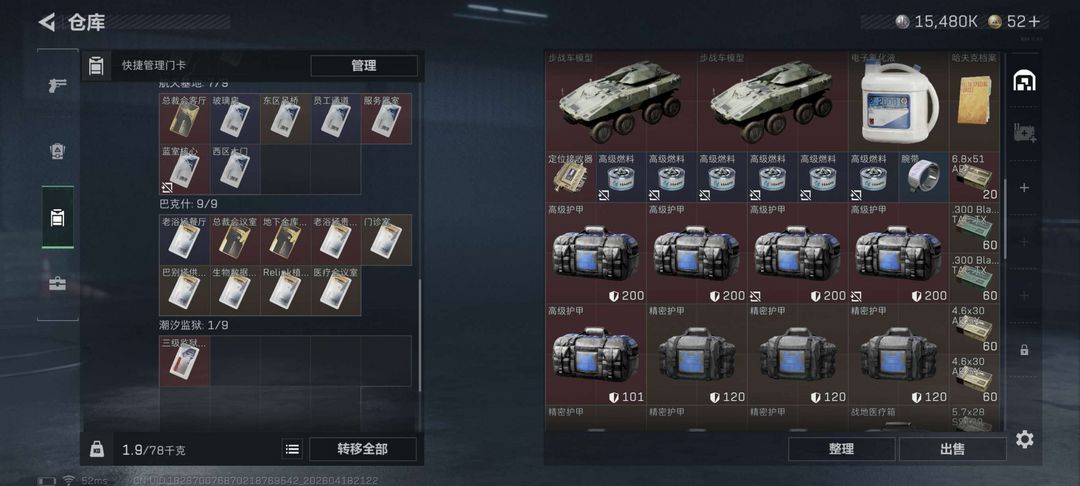
Task: Select the 三级监狱 keycard in 潮汐监狱
Action: coord(185,361)
